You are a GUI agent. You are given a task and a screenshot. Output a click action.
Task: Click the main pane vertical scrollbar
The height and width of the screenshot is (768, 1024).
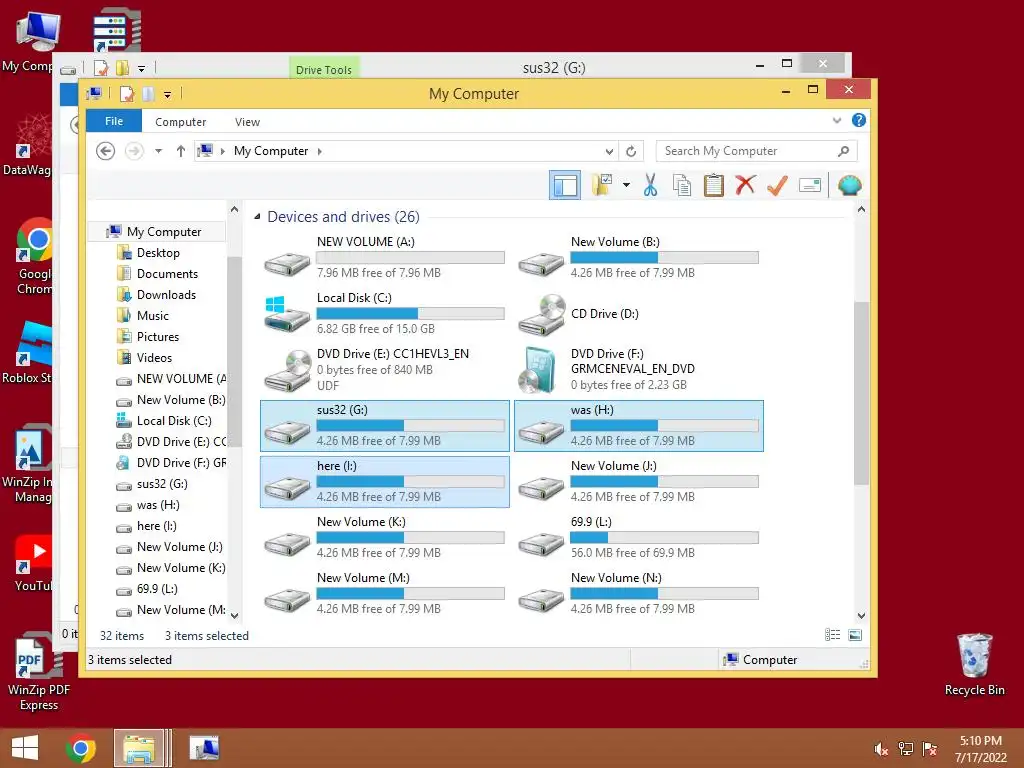tap(861, 393)
